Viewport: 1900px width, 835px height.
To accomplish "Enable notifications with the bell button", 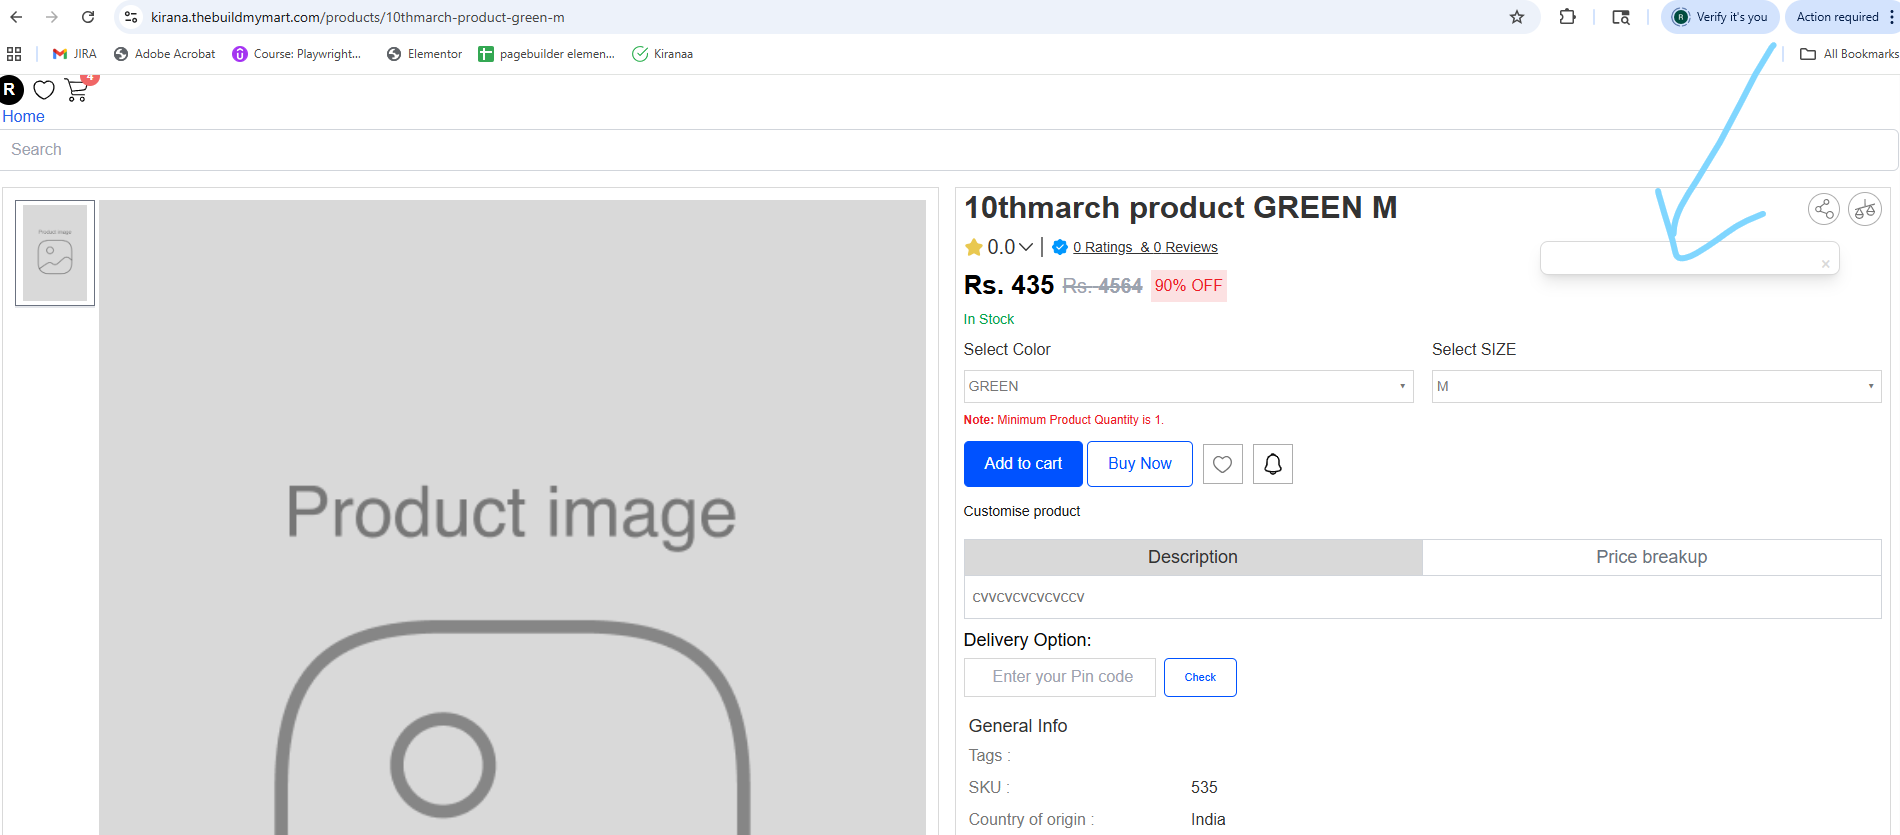I will pos(1272,464).
